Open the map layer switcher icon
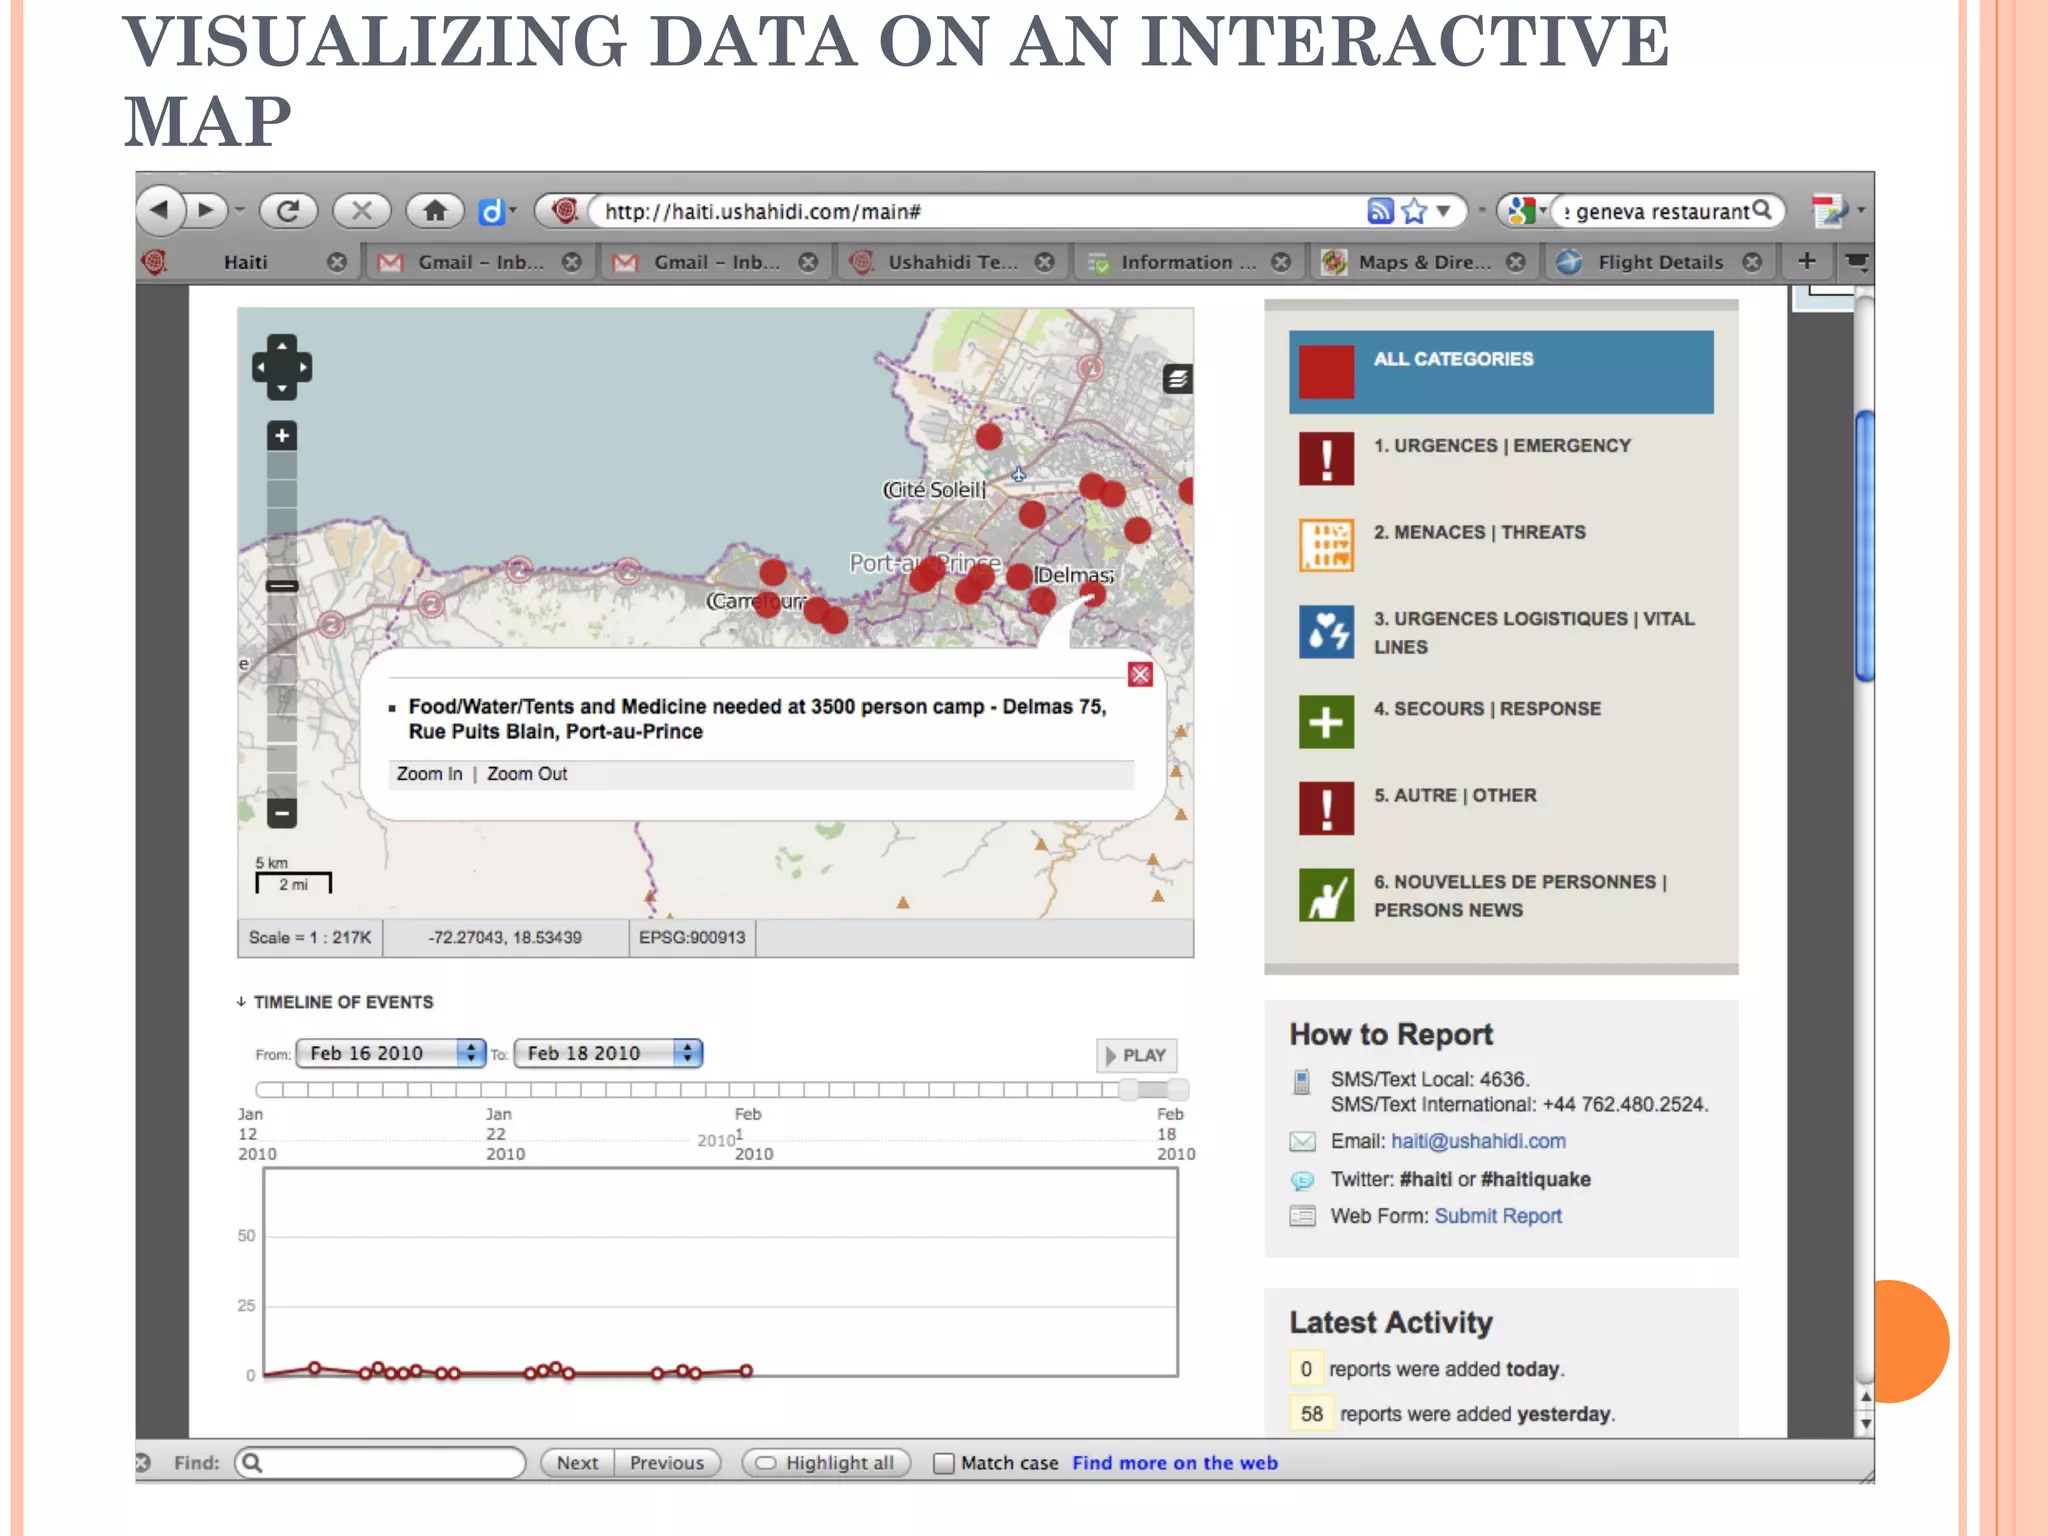Image resolution: width=2048 pixels, height=1536 pixels. [x=1177, y=379]
